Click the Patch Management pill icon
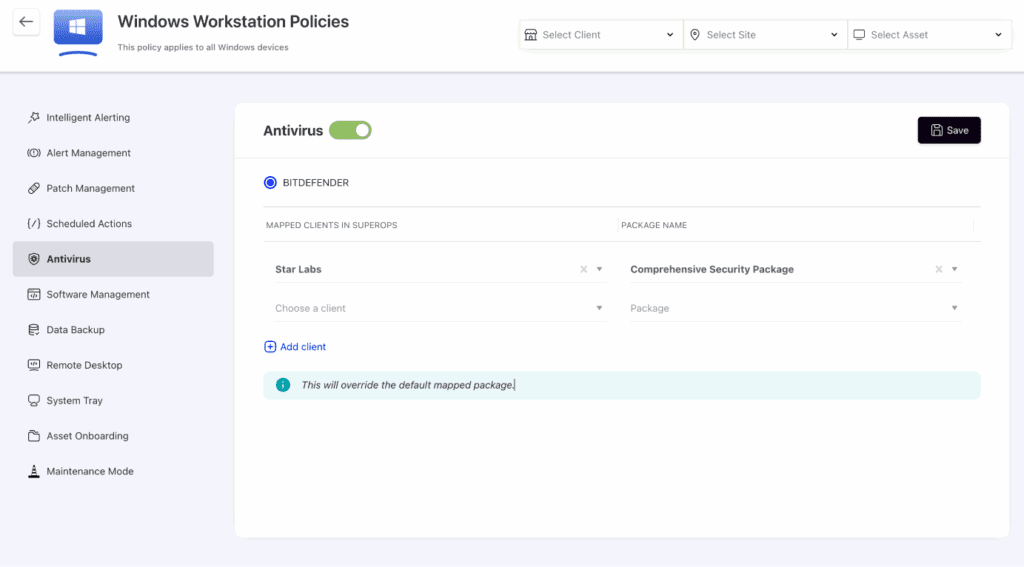The height and width of the screenshot is (567, 1024). pyautogui.click(x=34, y=189)
